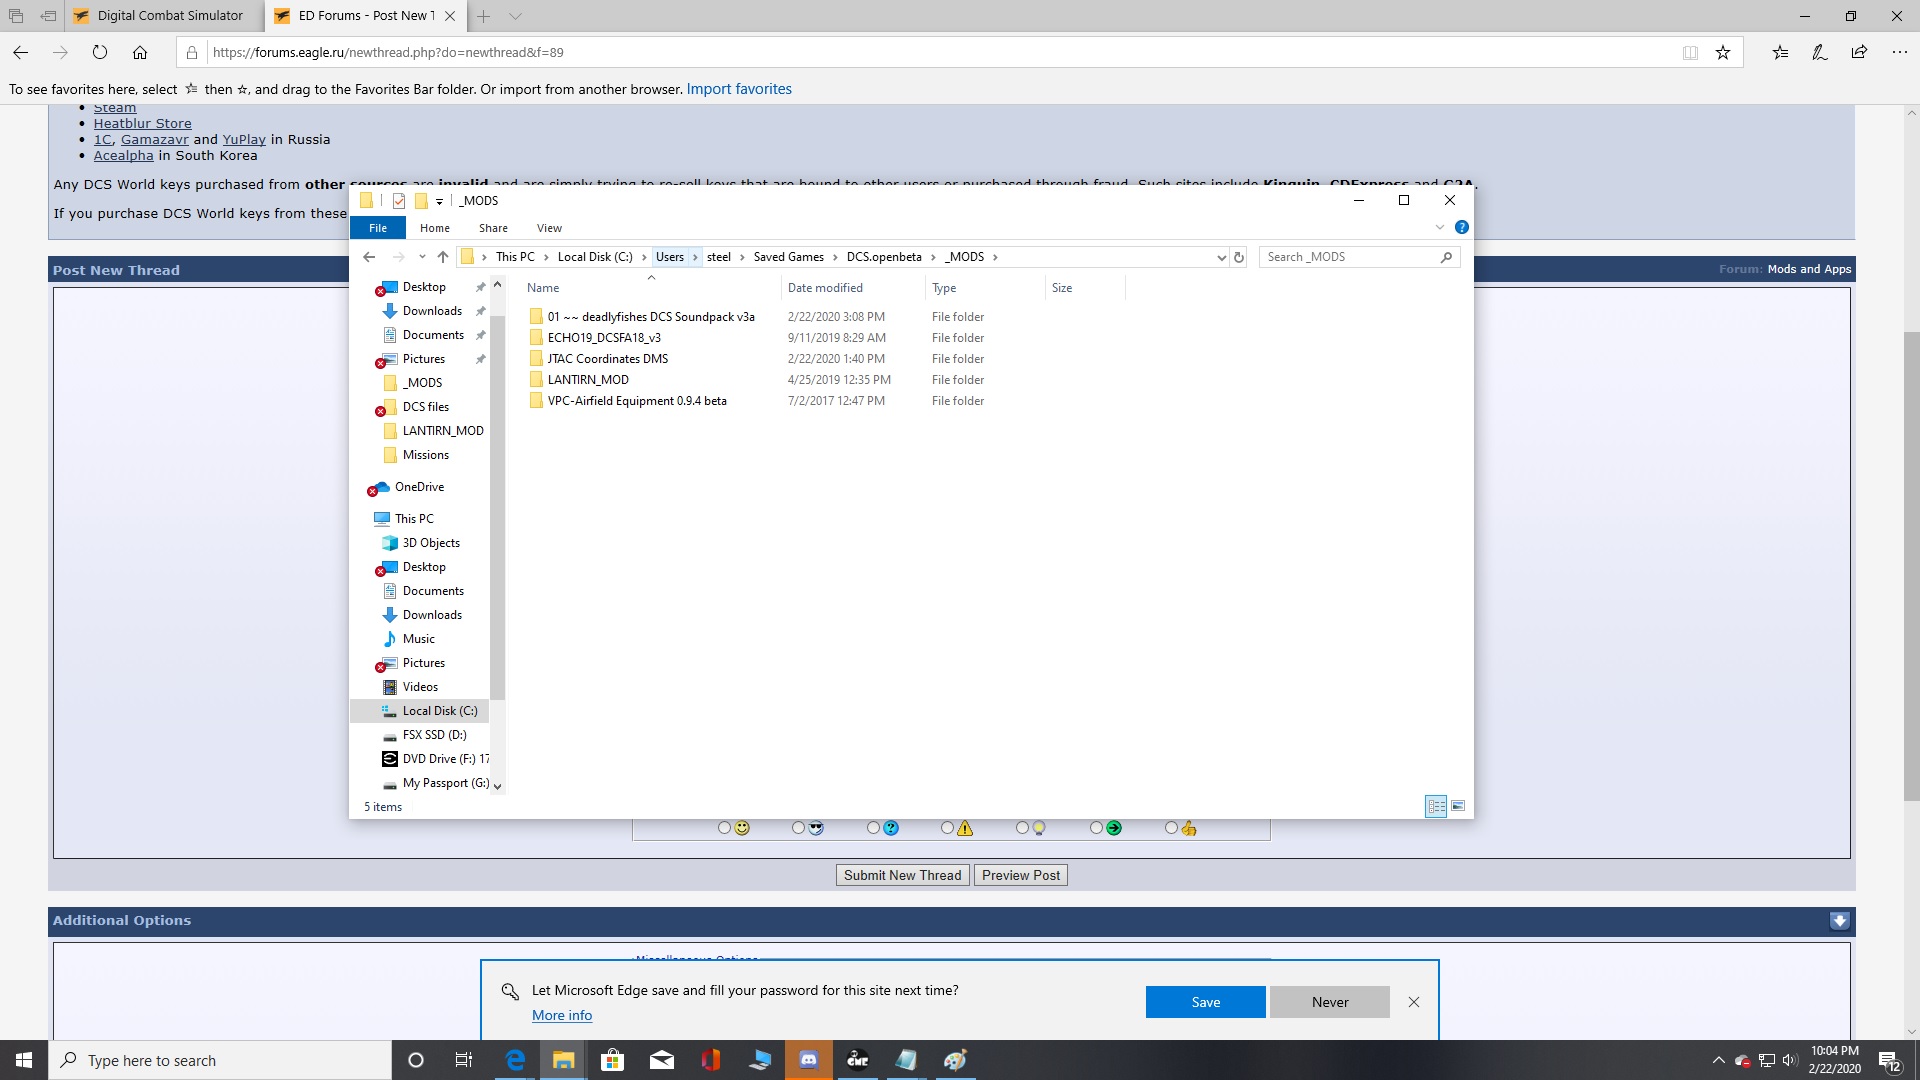Click Explorer back arrow
1920x1080 pixels.
pos(369,257)
